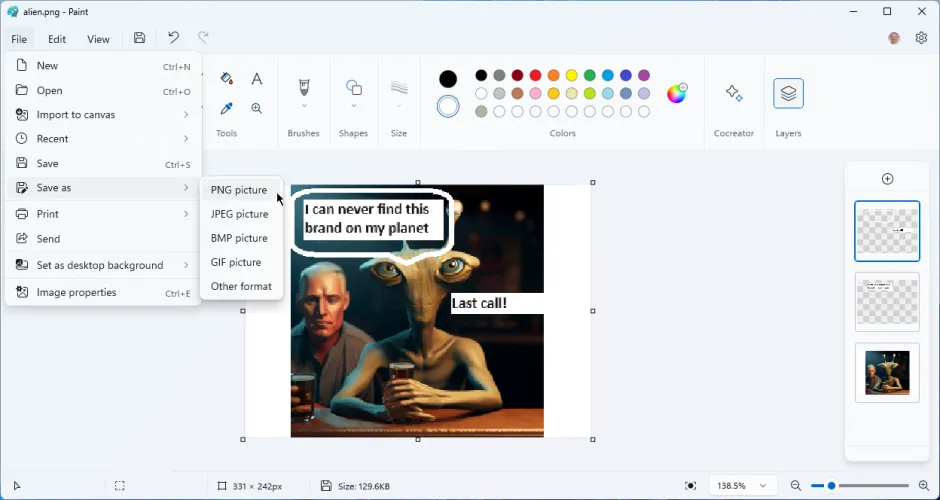940x500 pixels.
Task: Pick the red color swatch
Action: 535,75
